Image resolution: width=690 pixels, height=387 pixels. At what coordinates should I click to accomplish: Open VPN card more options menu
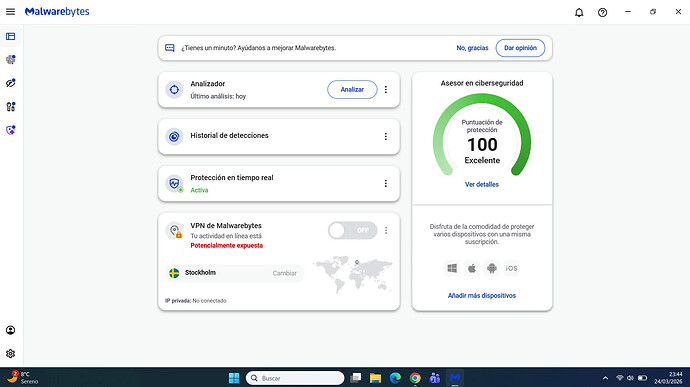pos(386,230)
